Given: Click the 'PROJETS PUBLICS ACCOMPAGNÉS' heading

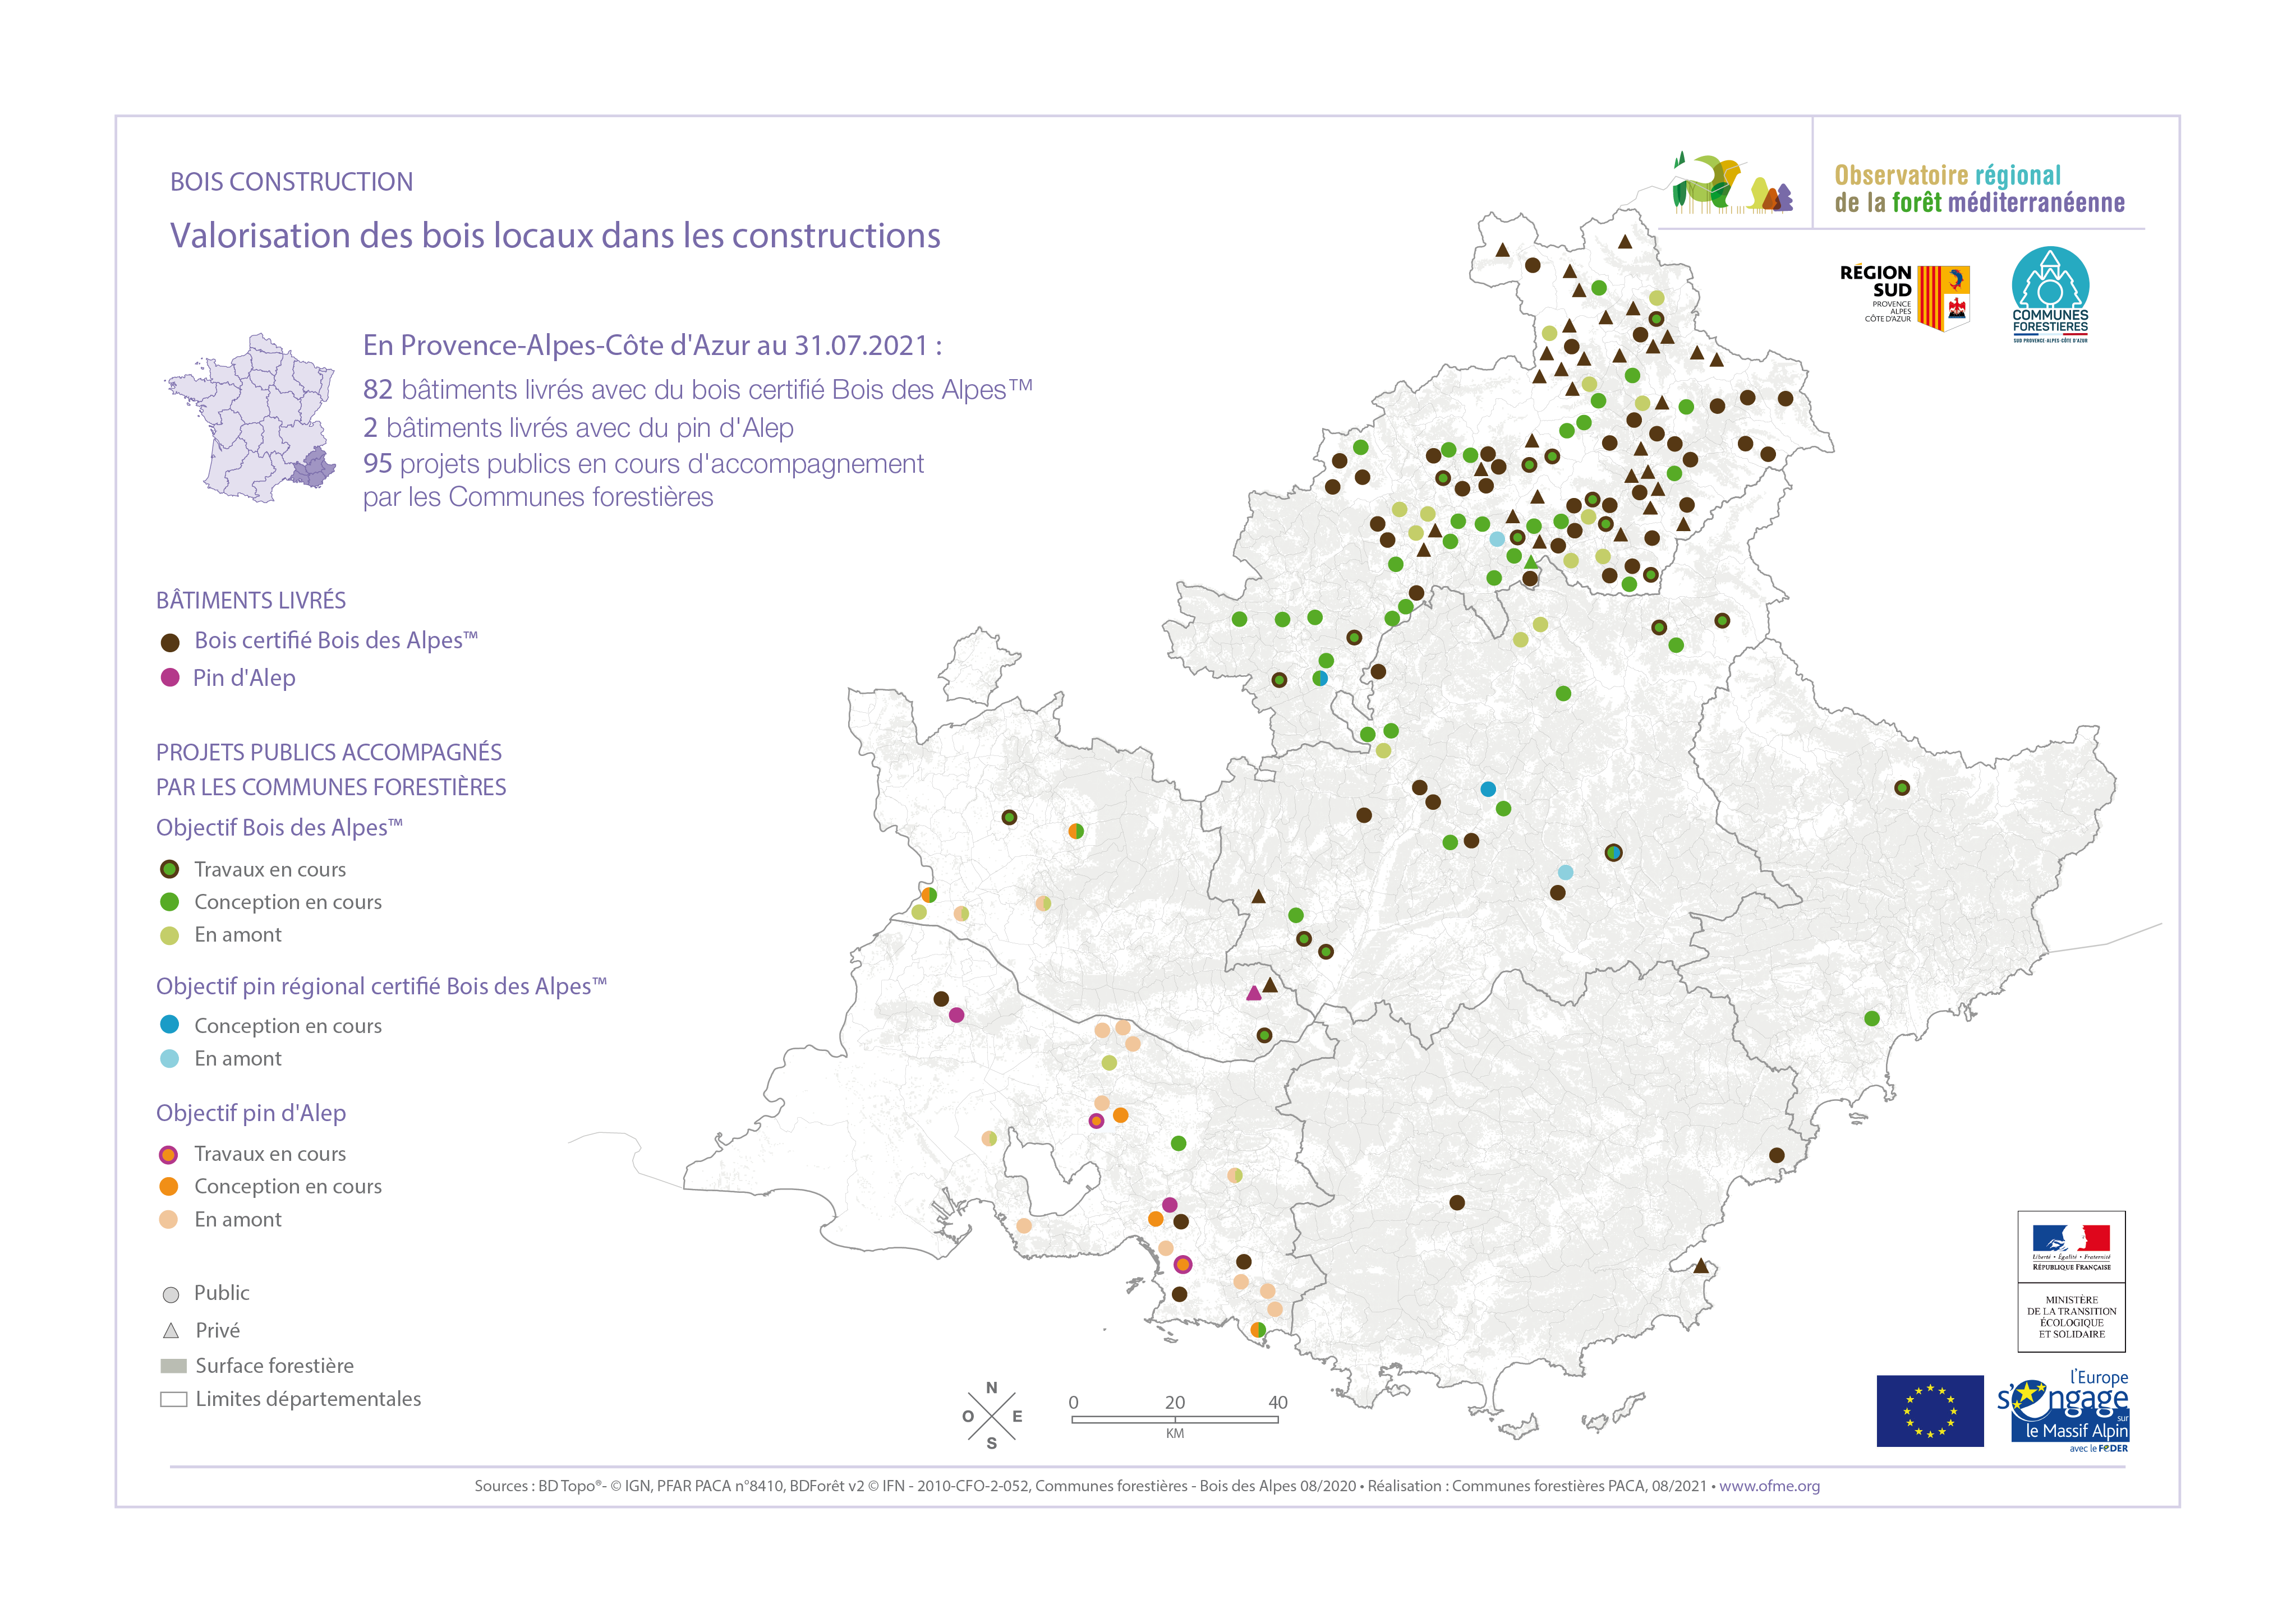Looking at the screenshot, I should coord(331,769).
